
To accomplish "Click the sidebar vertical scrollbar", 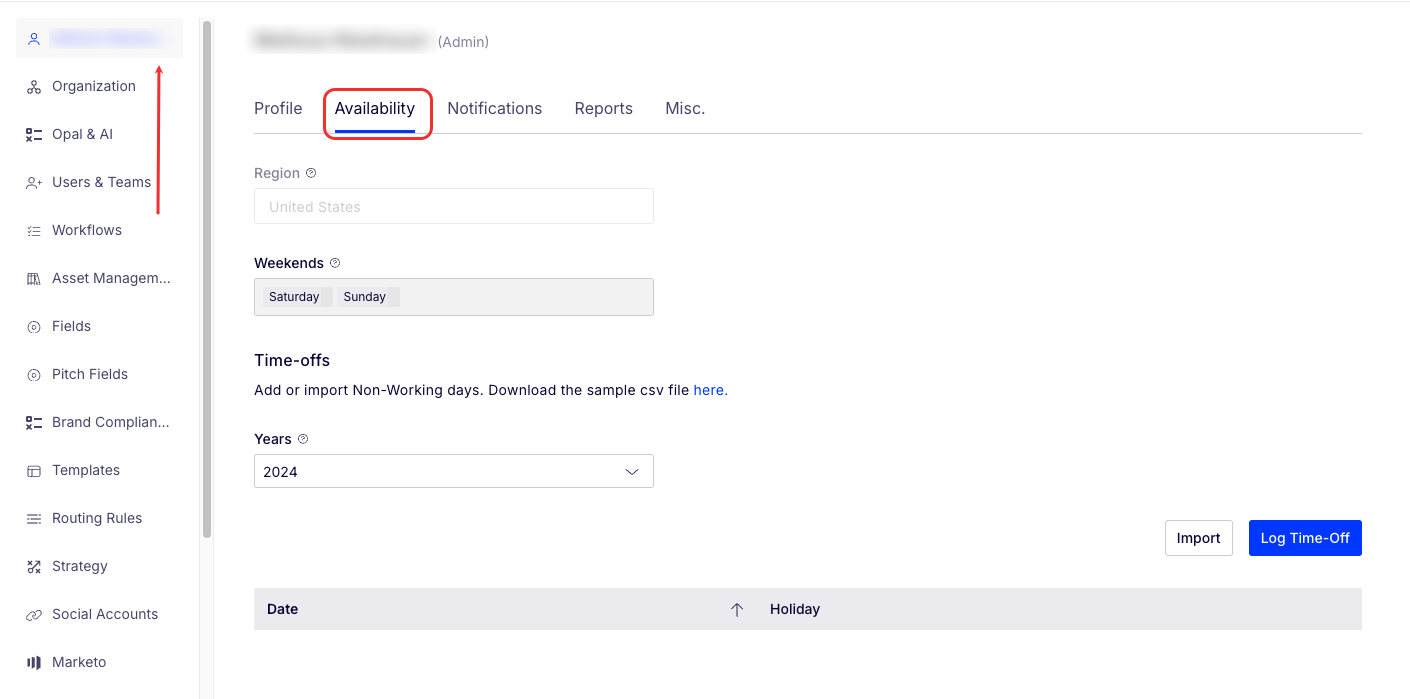I will (207, 280).
